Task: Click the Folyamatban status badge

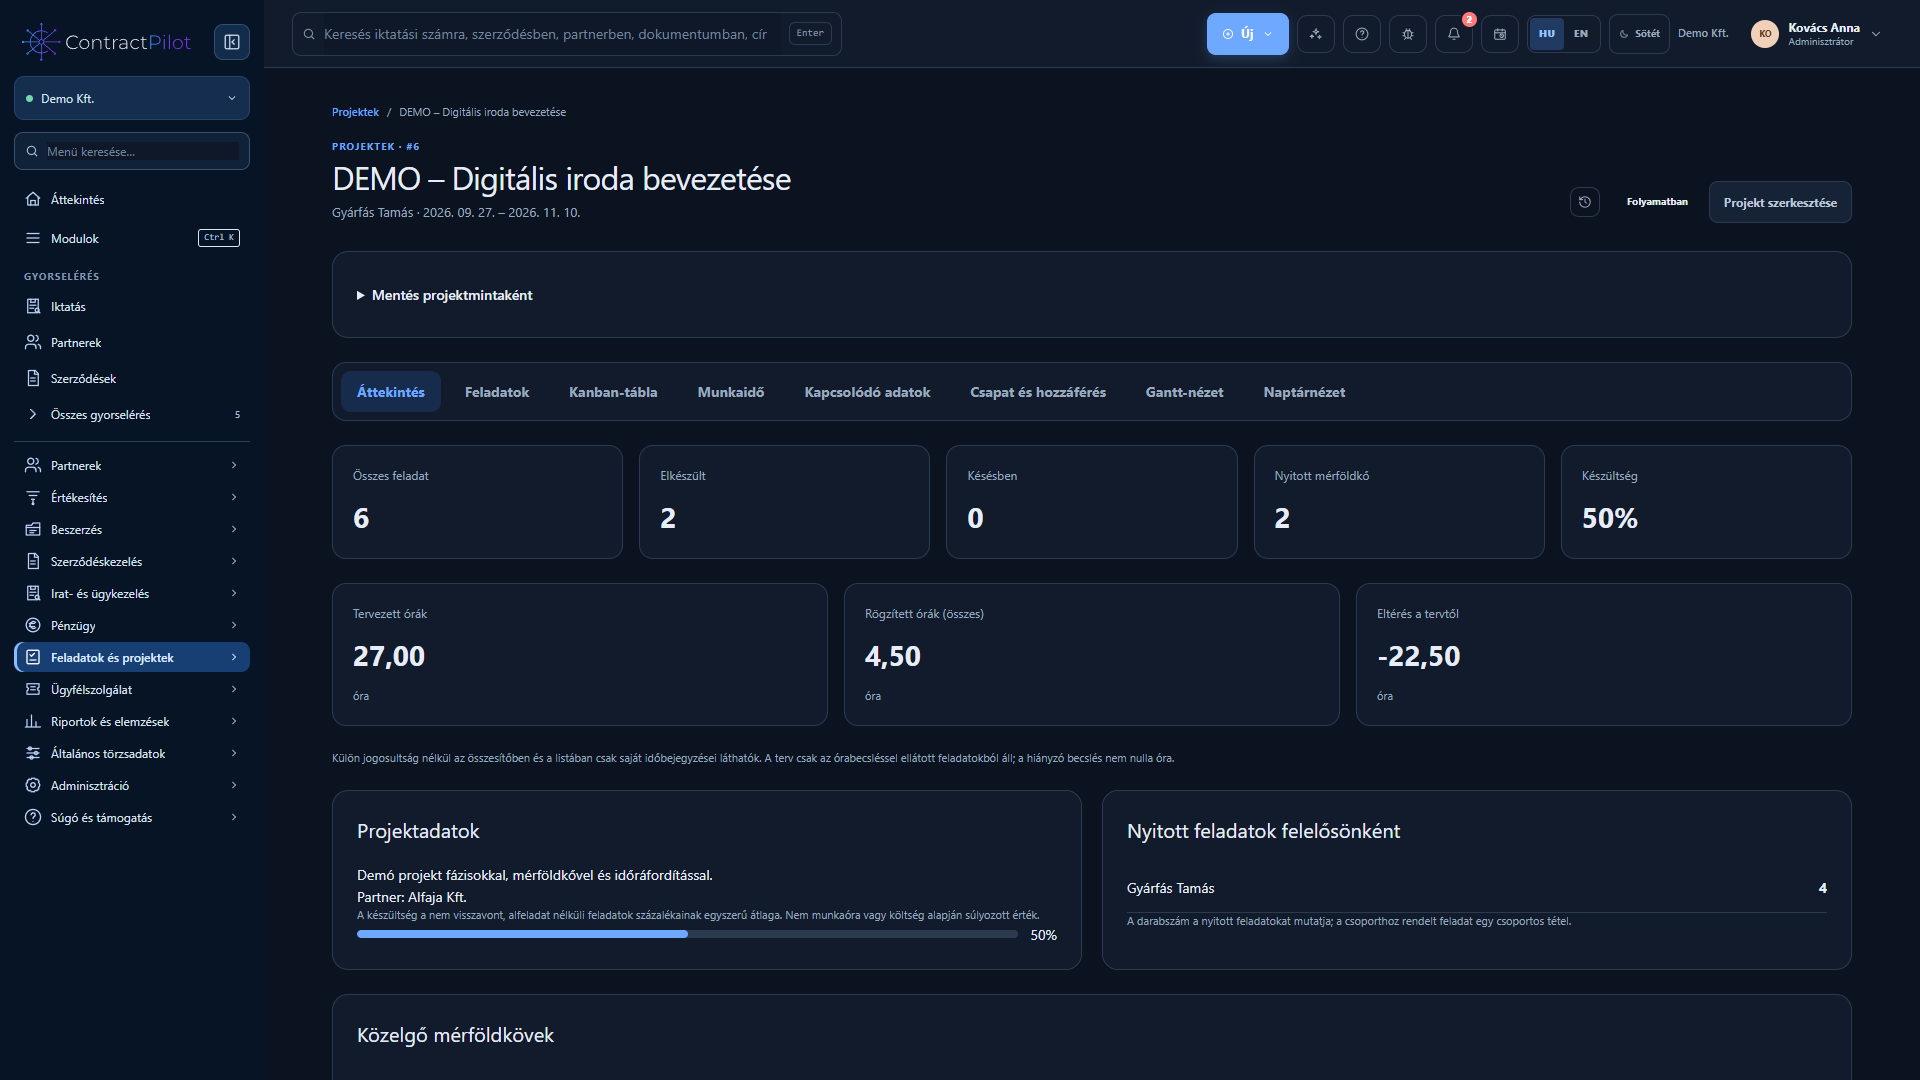Action: (1657, 202)
